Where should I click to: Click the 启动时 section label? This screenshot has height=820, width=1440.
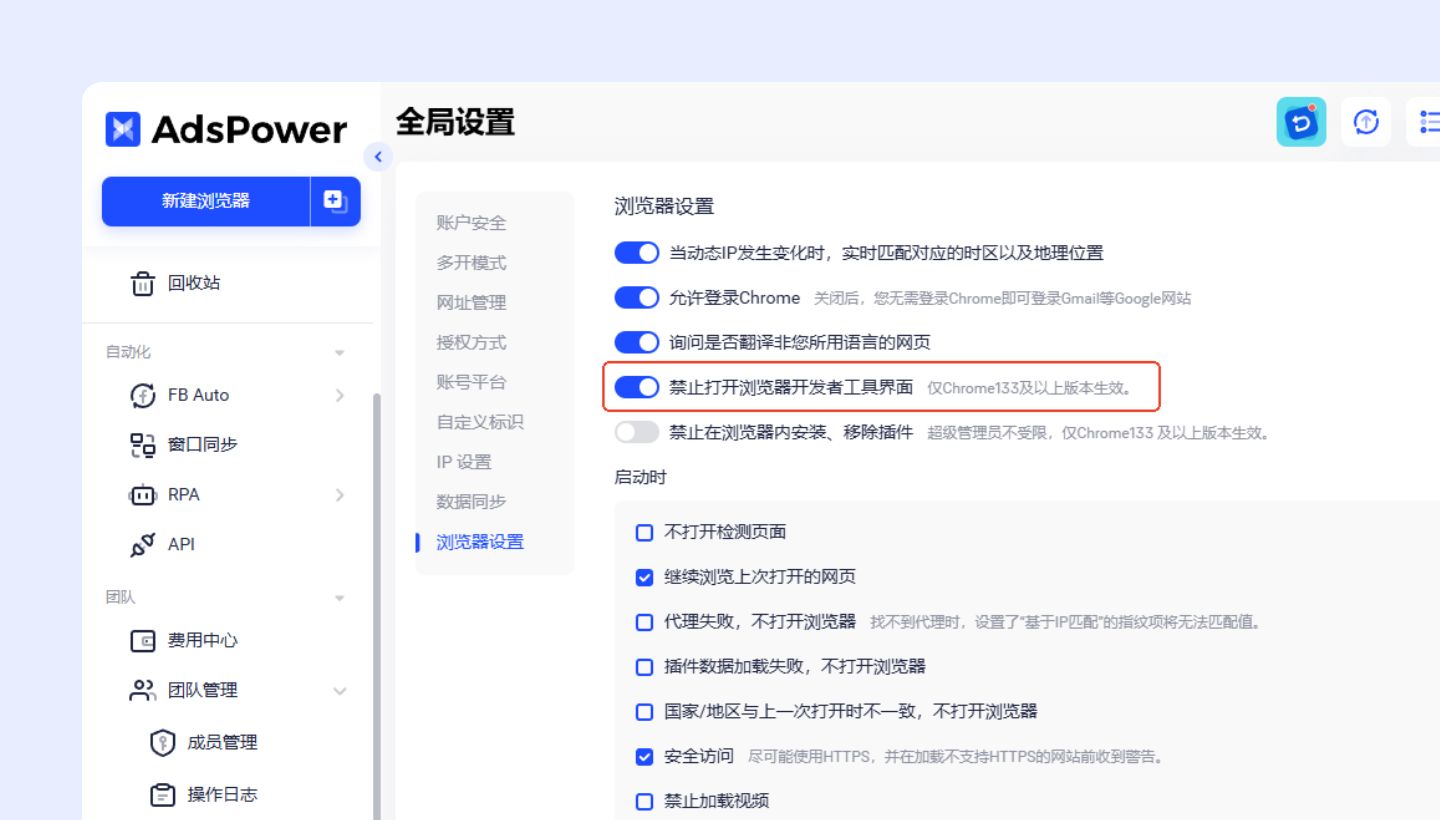tap(640, 477)
